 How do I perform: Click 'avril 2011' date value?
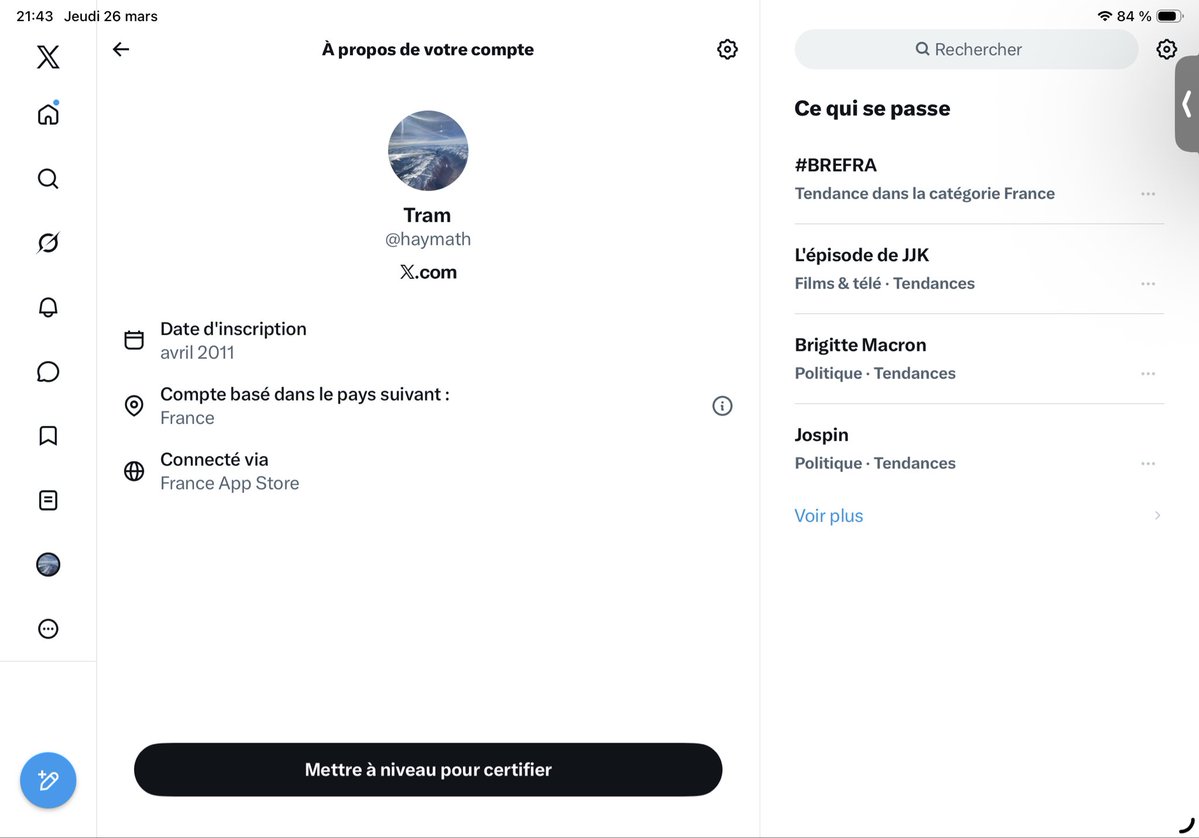[x=197, y=352]
